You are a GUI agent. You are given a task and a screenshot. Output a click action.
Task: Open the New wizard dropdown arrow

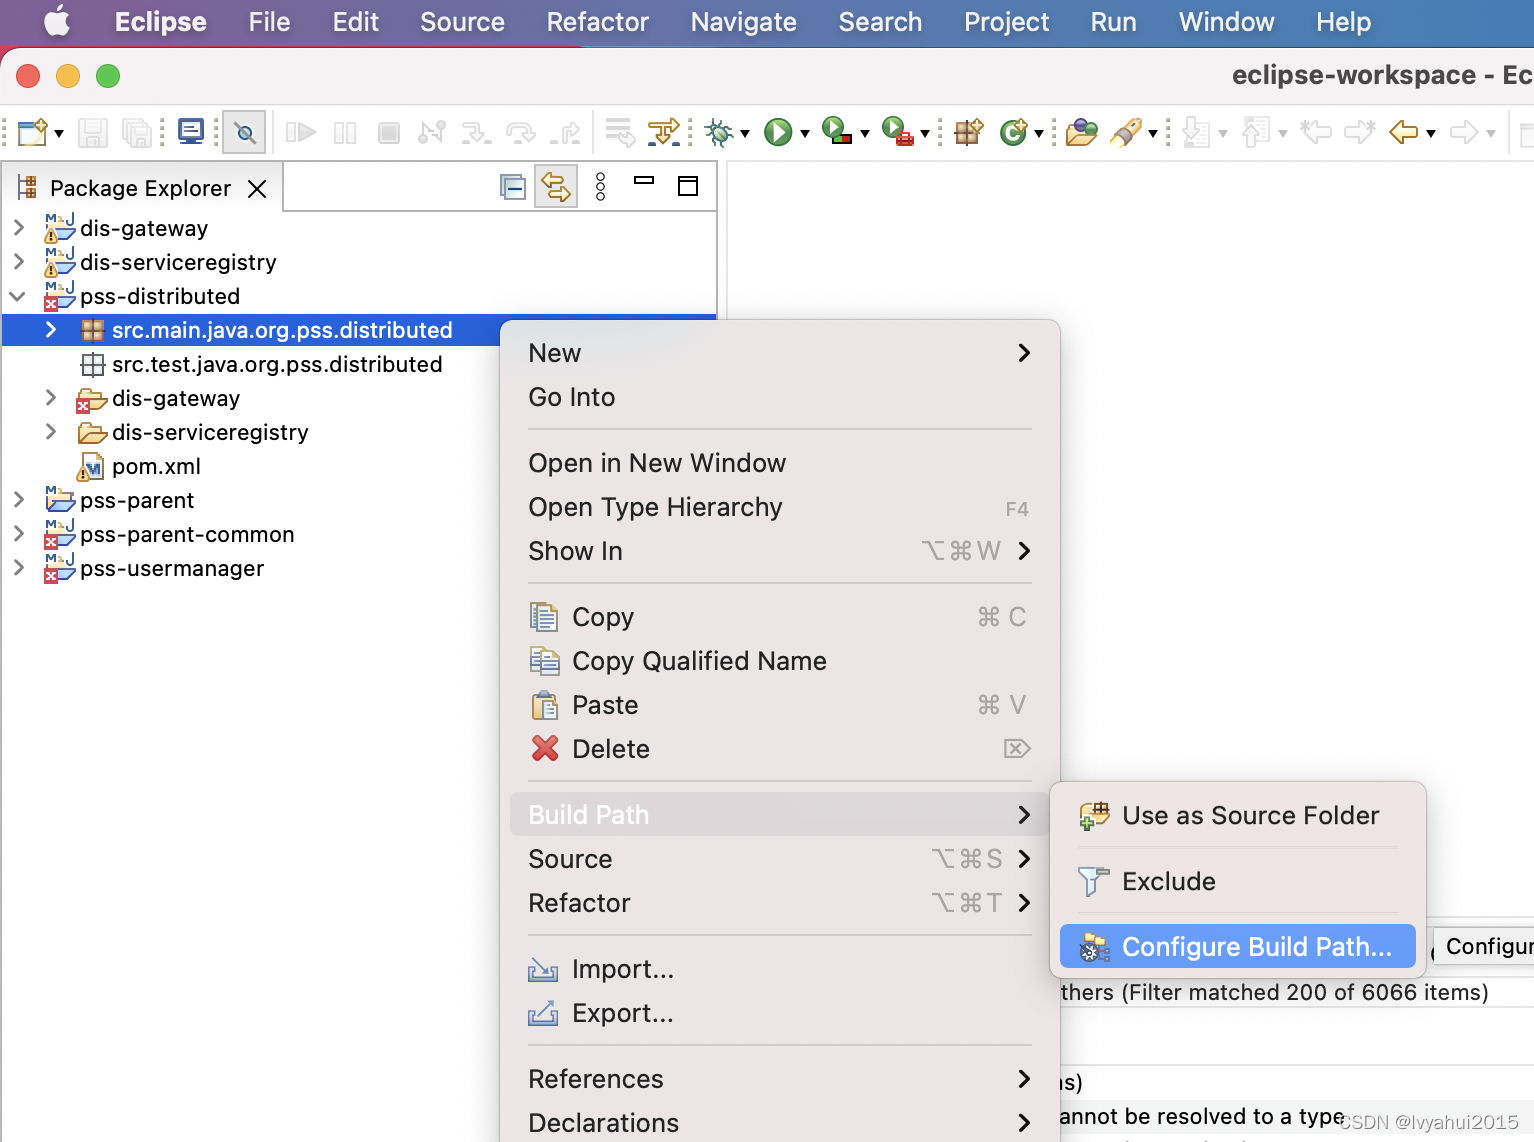point(59,133)
